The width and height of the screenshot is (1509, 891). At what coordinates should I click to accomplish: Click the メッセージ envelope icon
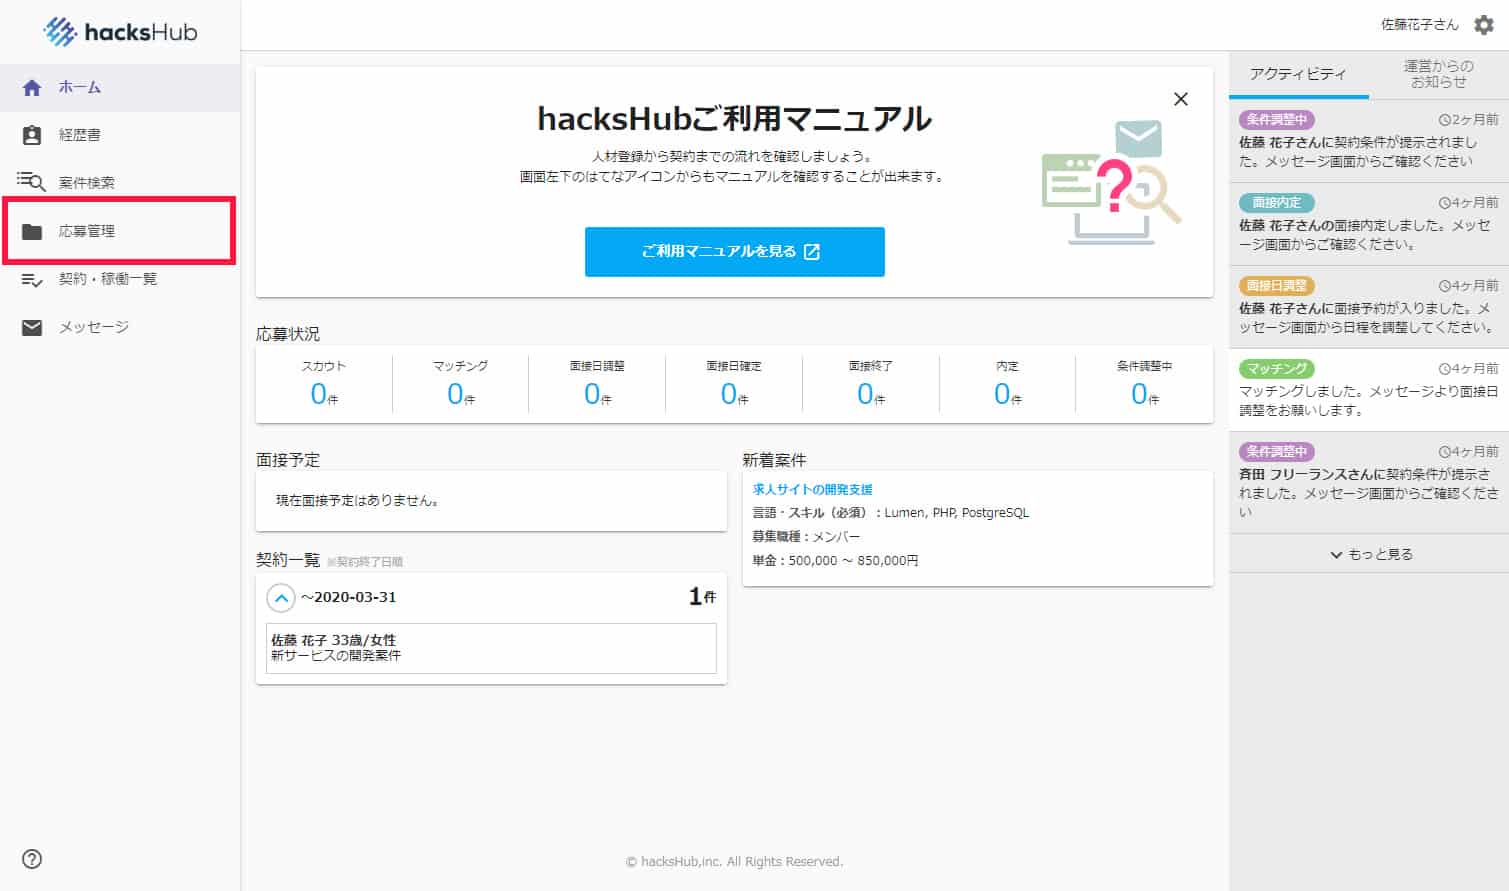coord(32,327)
